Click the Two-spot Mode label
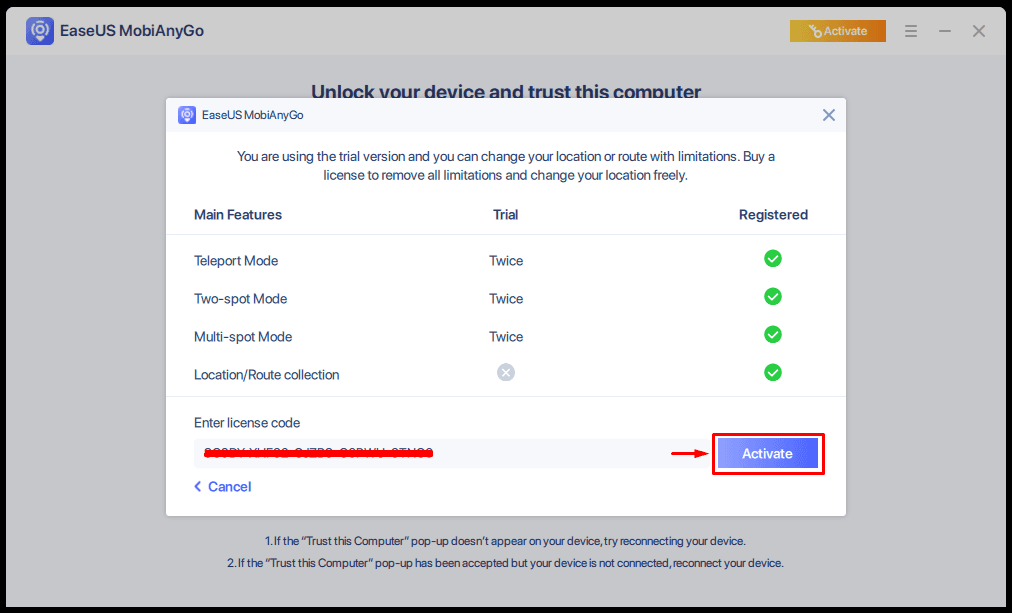 241,299
